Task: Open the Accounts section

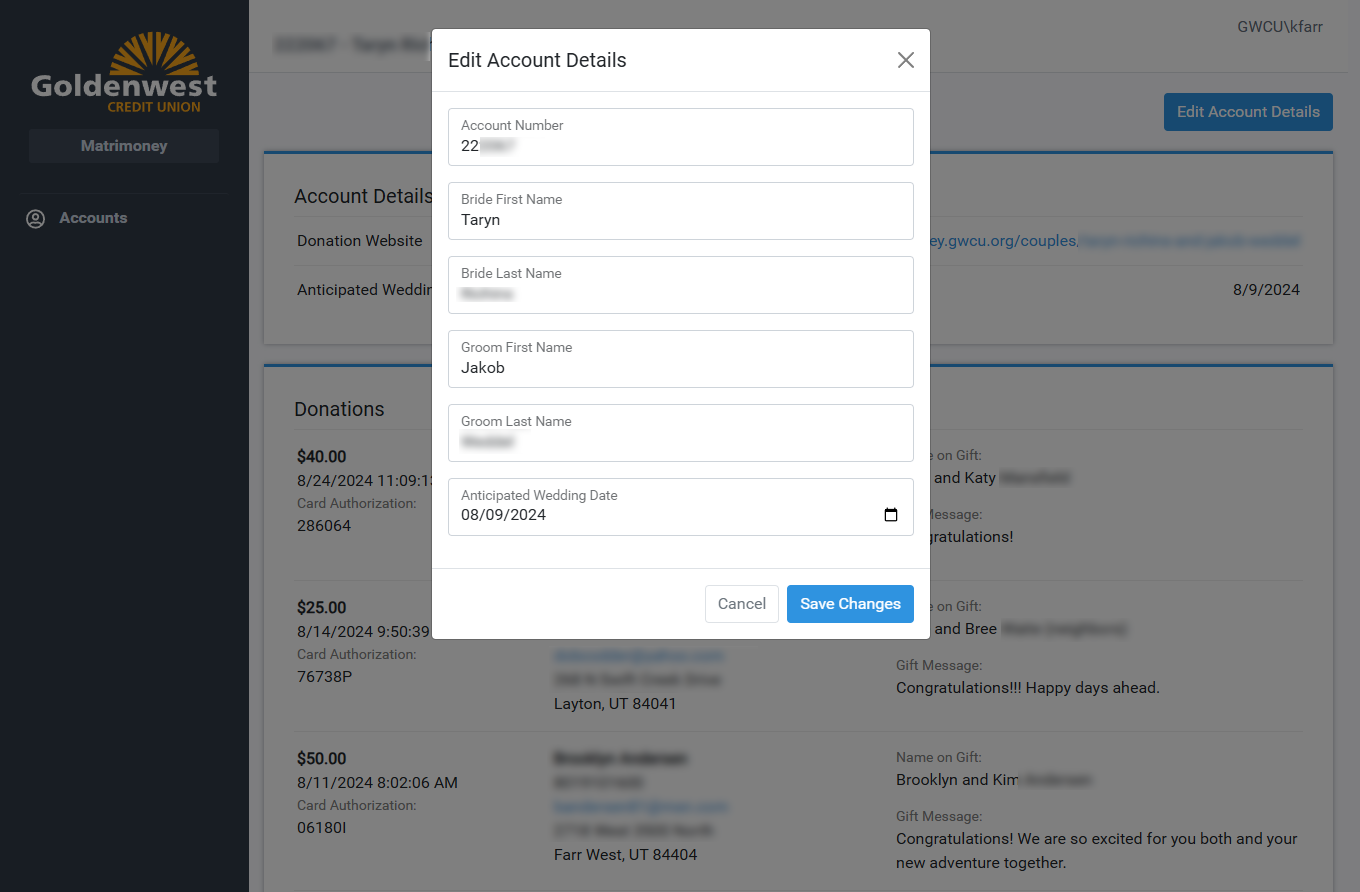Action: [x=93, y=218]
